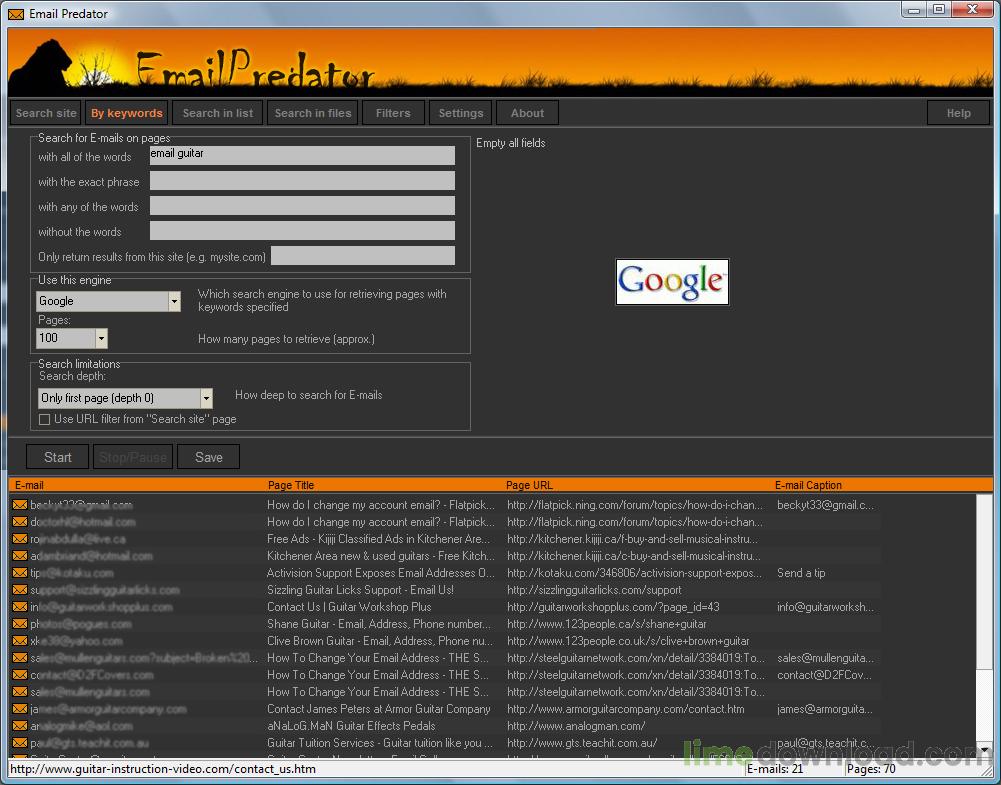1001x785 pixels.
Task: Open the search engine dropdown showing Google
Action: tap(174, 300)
